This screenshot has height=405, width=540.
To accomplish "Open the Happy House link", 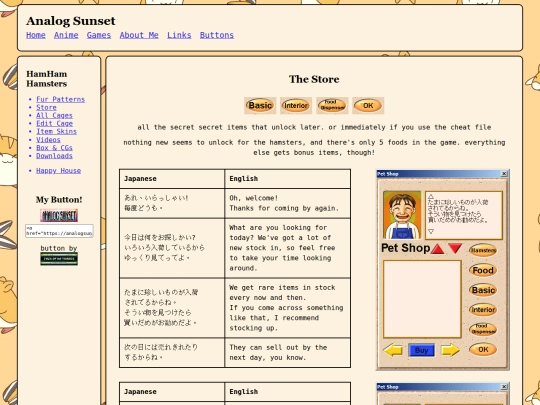I will [59, 171].
